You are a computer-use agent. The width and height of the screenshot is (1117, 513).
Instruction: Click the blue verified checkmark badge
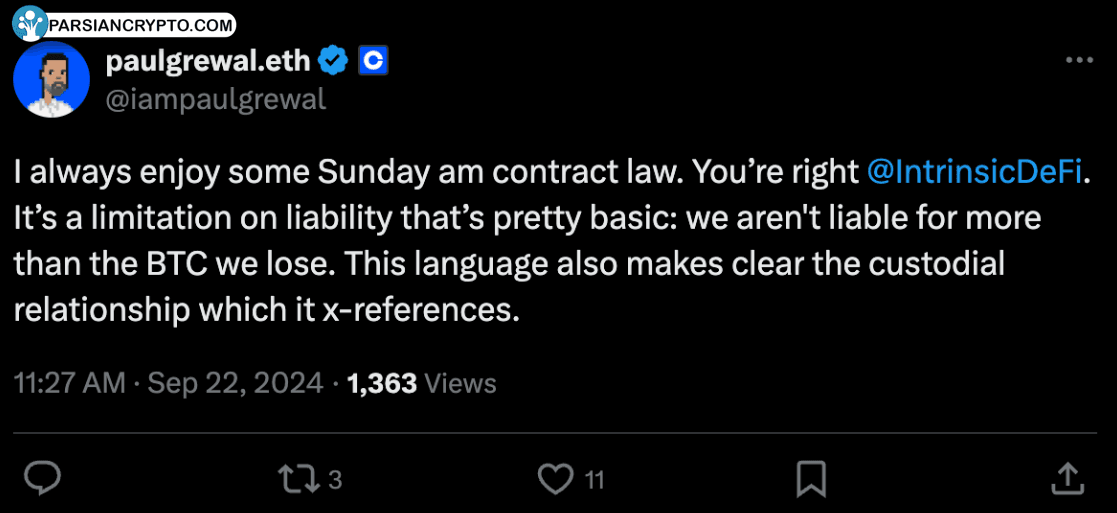tap(333, 61)
